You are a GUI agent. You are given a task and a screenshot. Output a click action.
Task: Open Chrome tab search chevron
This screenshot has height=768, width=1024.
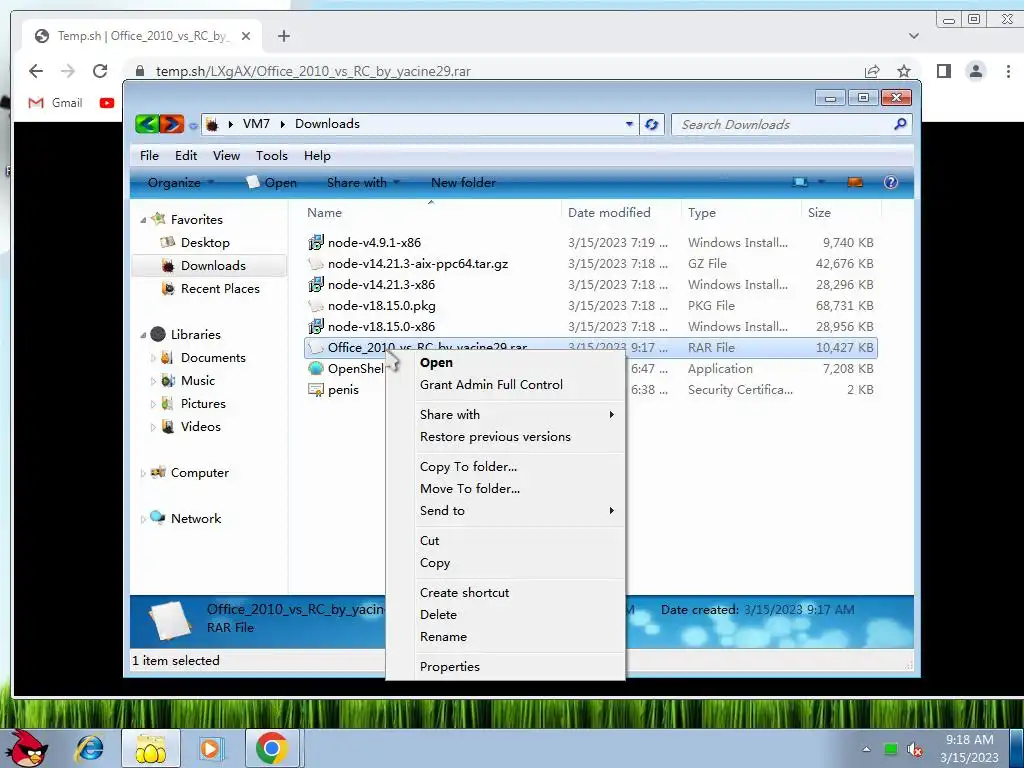pos(914,36)
